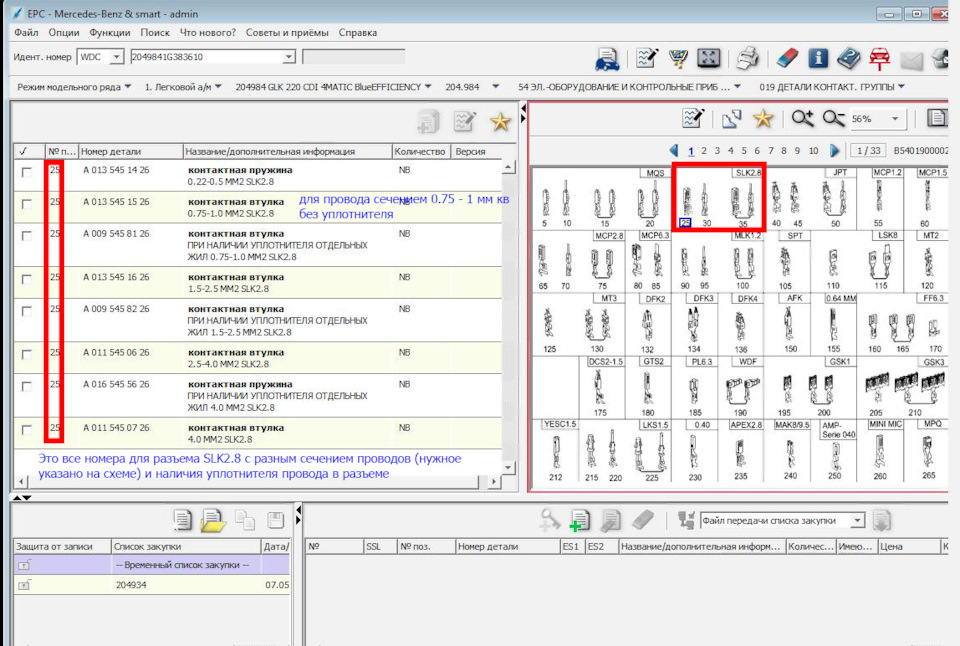This screenshot has width=960, height=646.
Task: Select the checkbox for part A 011 545 07 26
Action: pyautogui.click(x=26, y=430)
